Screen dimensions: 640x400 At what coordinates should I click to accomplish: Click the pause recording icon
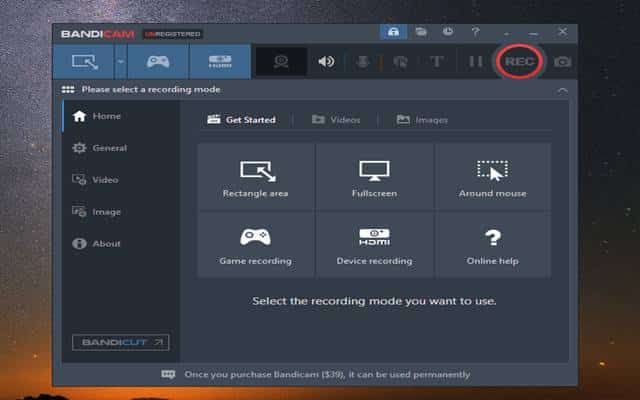(x=476, y=62)
